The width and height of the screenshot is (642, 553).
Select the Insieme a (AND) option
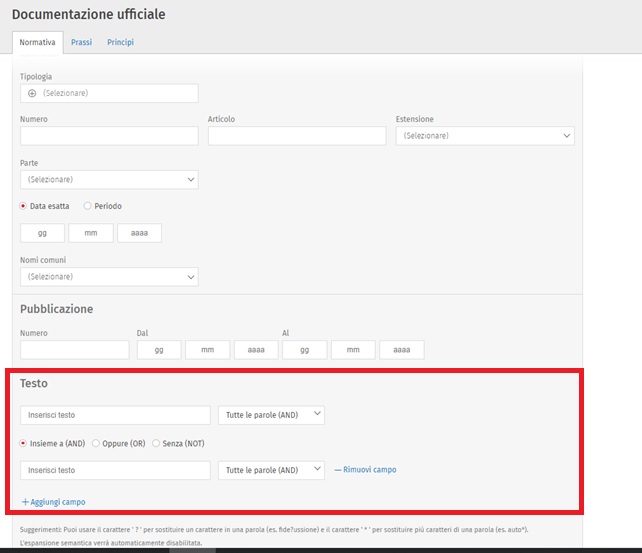tap(24, 443)
